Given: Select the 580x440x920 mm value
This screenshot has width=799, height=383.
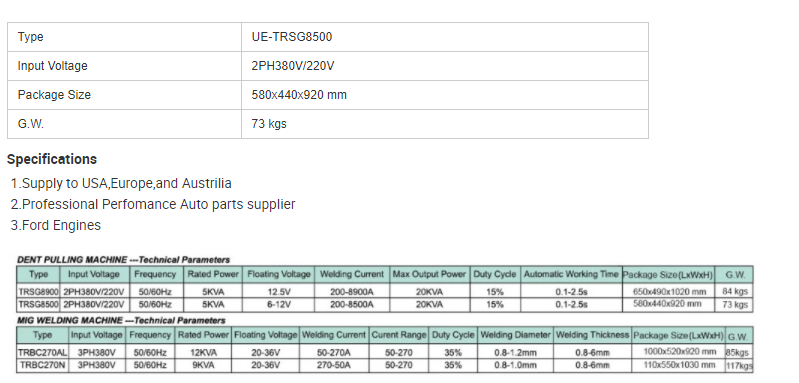Looking at the screenshot, I should point(299,95).
